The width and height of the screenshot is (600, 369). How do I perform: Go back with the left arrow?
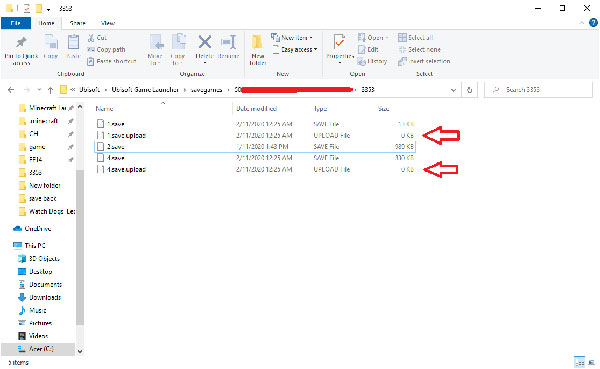[11, 90]
